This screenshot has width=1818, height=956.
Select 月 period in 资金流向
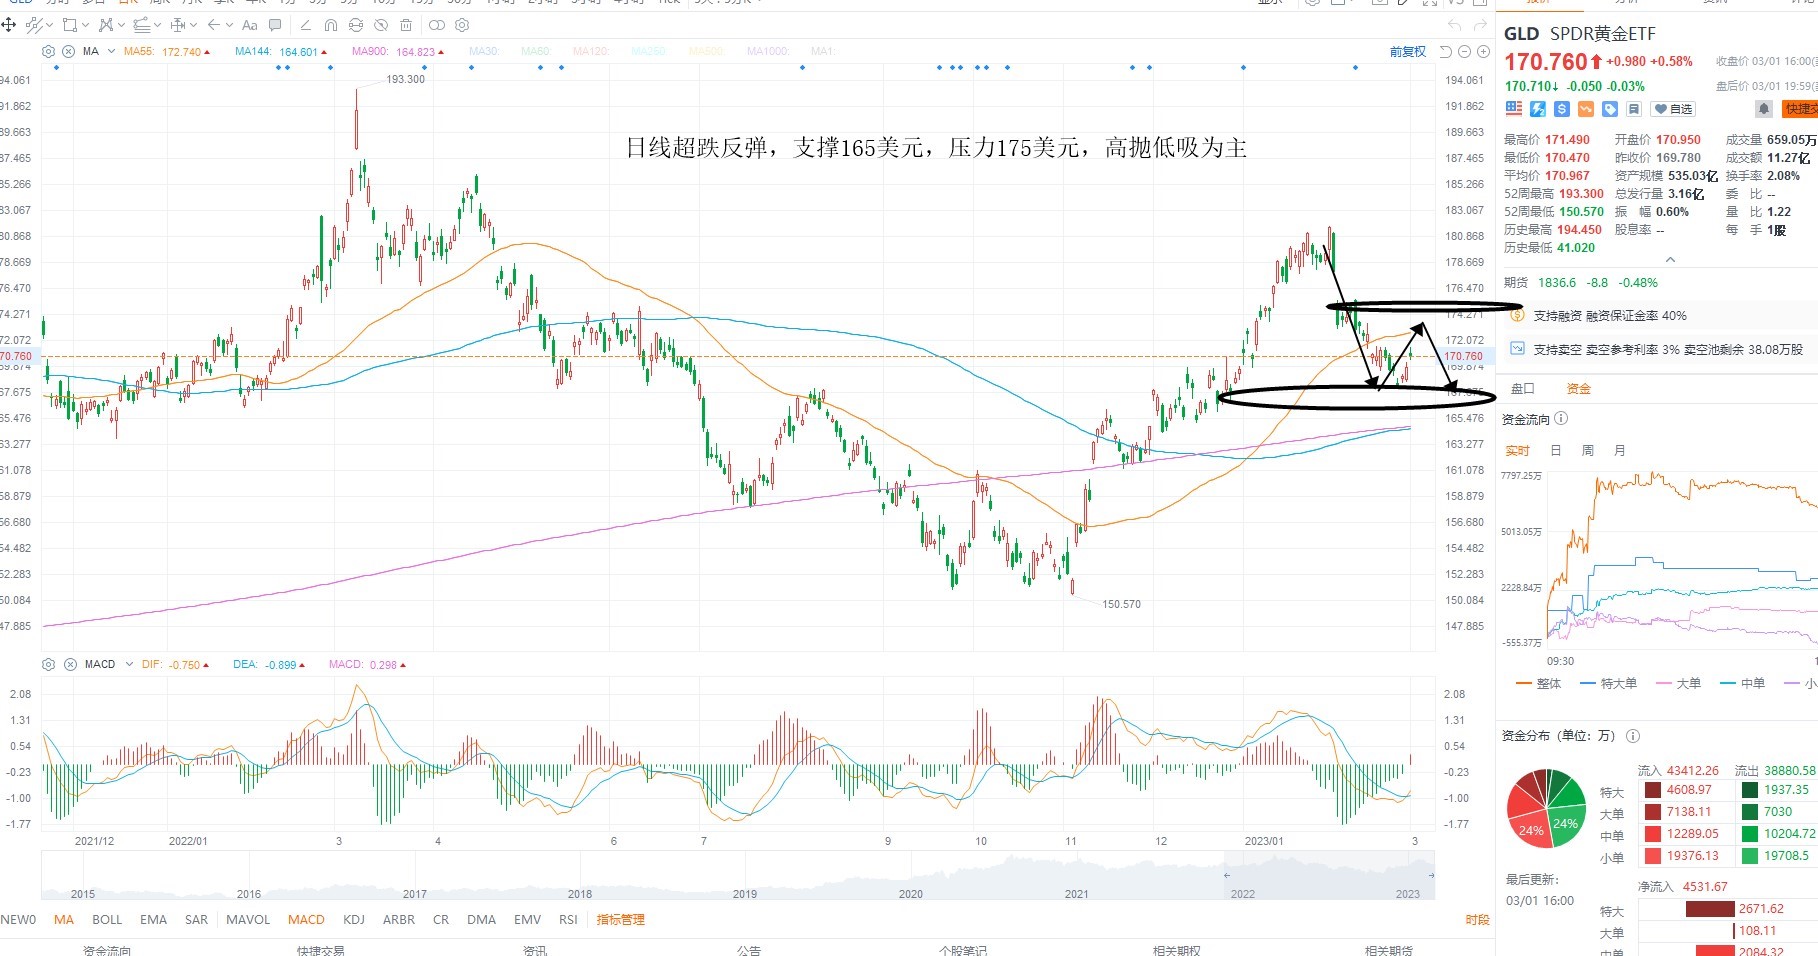(x=1619, y=450)
